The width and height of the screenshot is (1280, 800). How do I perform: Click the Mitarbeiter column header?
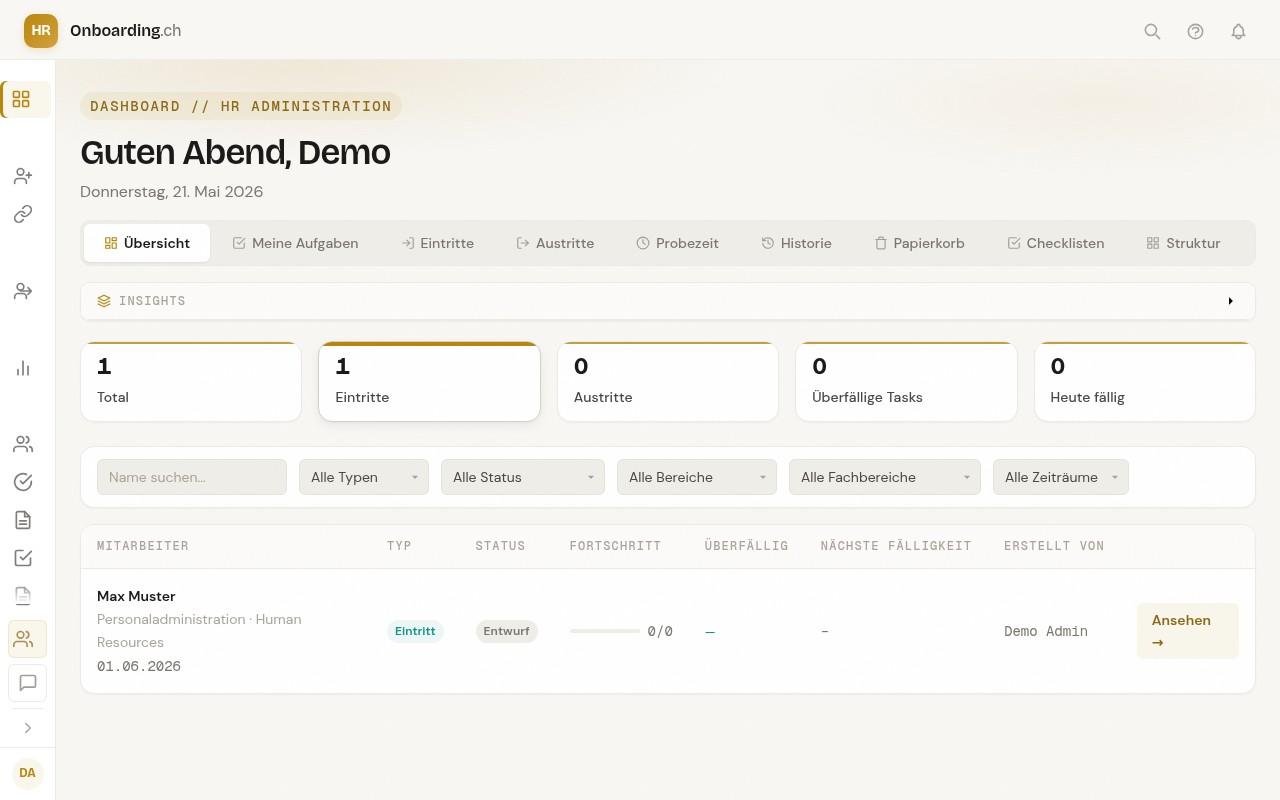tap(143, 546)
